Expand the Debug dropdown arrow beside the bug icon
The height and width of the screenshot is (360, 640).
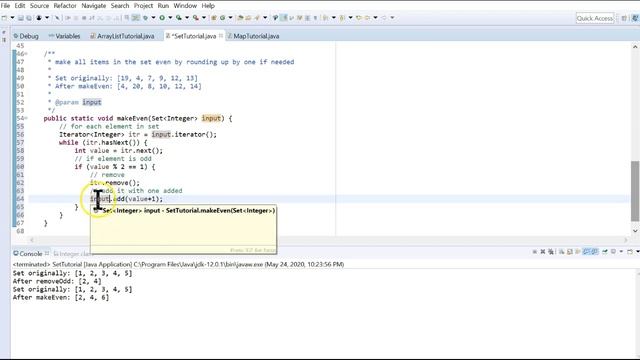(153, 18)
